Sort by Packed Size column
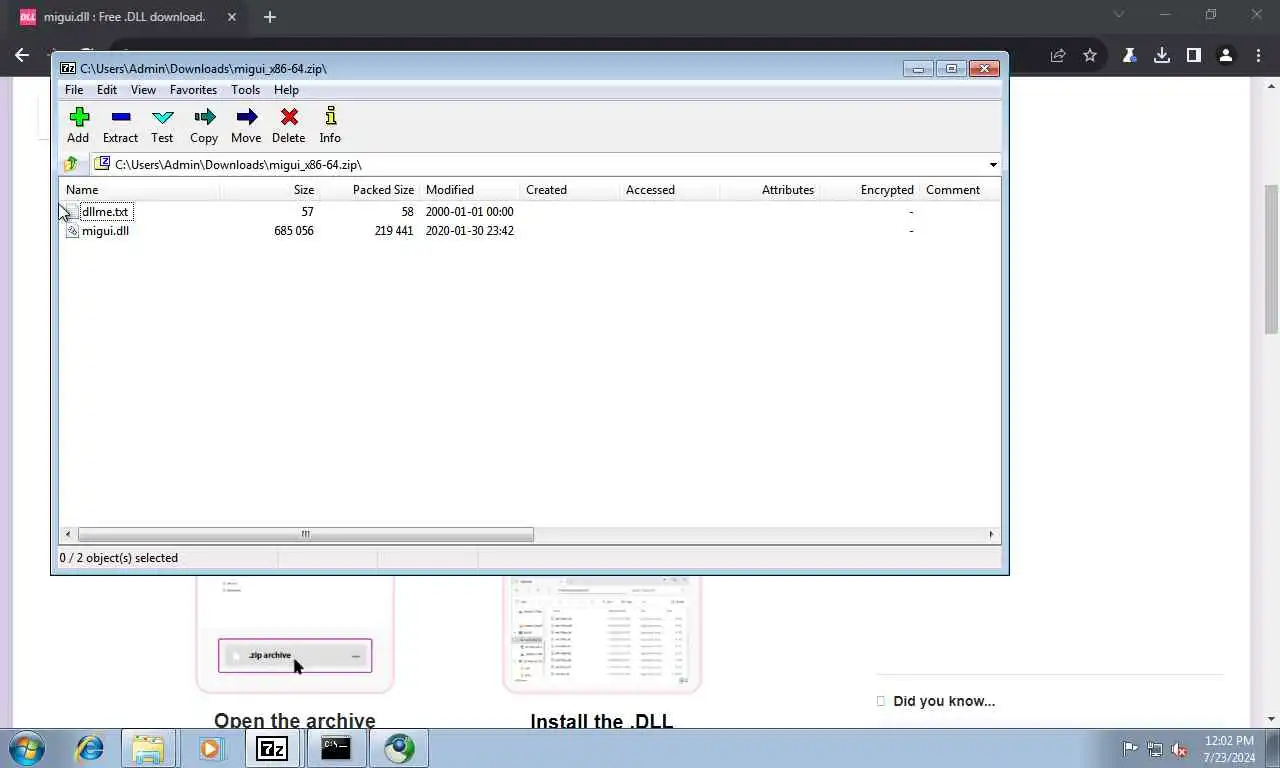Viewport: 1280px width, 768px height. pos(370,190)
